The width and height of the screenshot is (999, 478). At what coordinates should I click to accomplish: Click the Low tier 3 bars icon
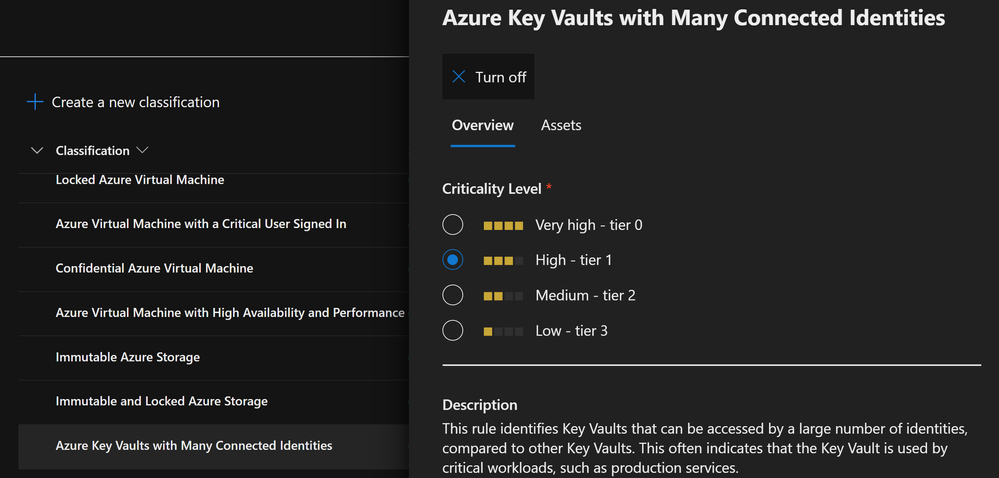click(503, 331)
